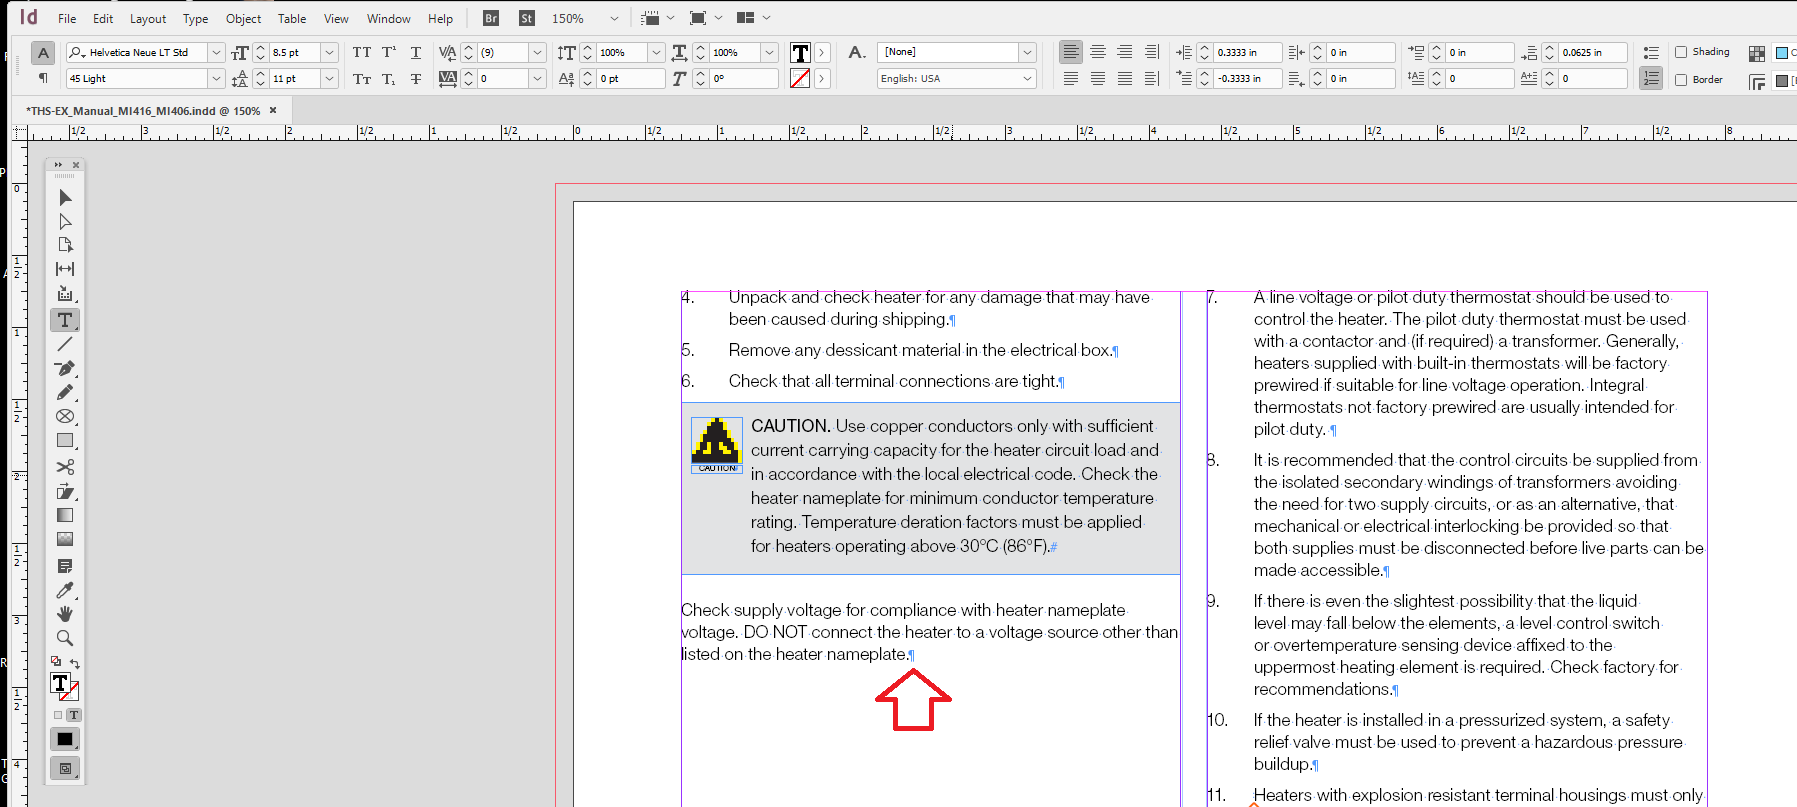Select the Eyedropper tool
The width and height of the screenshot is (1797, 807).
click(x=65, y=590)
